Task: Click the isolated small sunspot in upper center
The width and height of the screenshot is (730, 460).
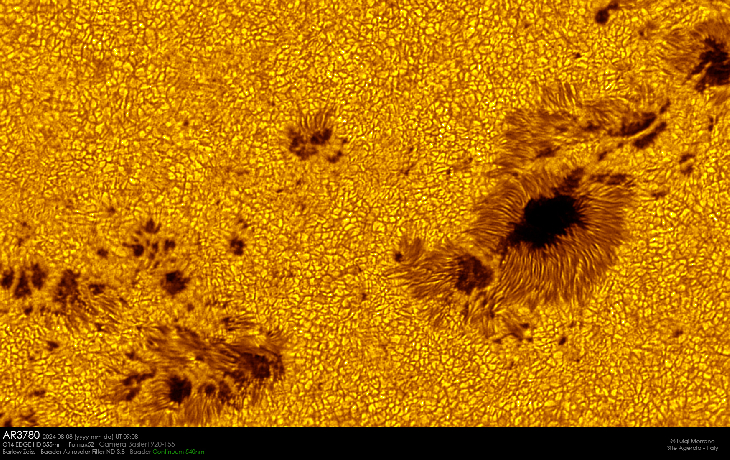Action: 314,139
